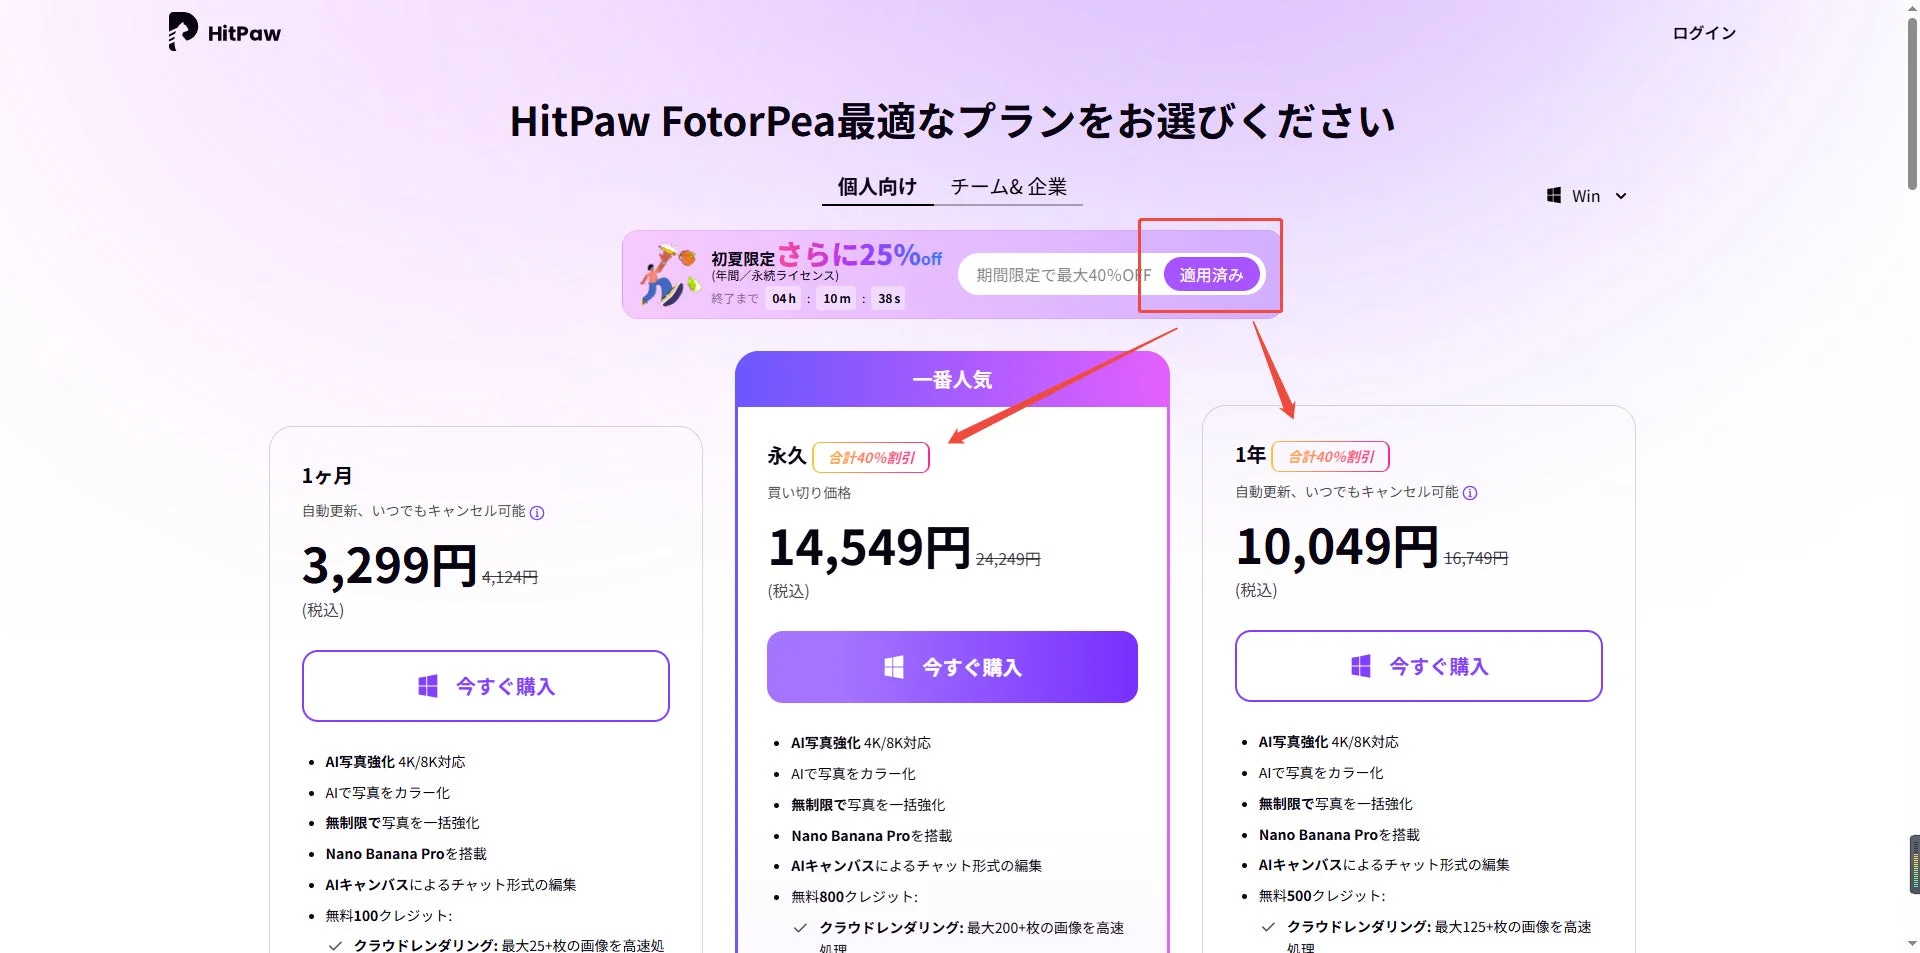Screen dimensions: 1920x953
Task: Click checkmark beside 最大25+枚 cloud rendering
Action: 335,945
